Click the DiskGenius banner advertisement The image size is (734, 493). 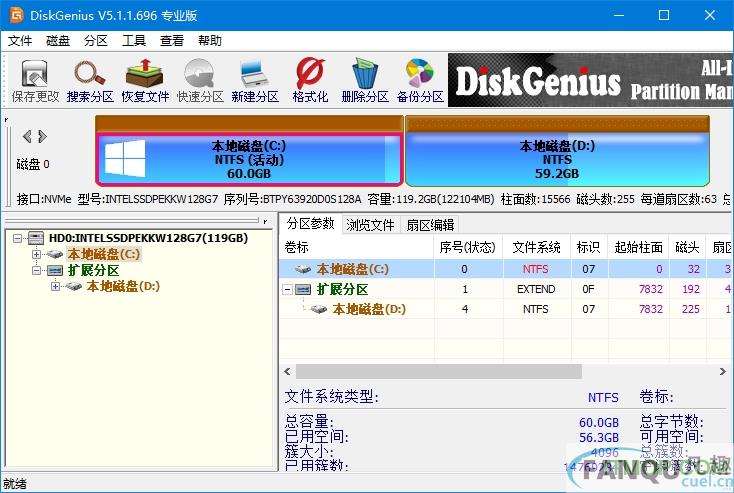point(591,80)
